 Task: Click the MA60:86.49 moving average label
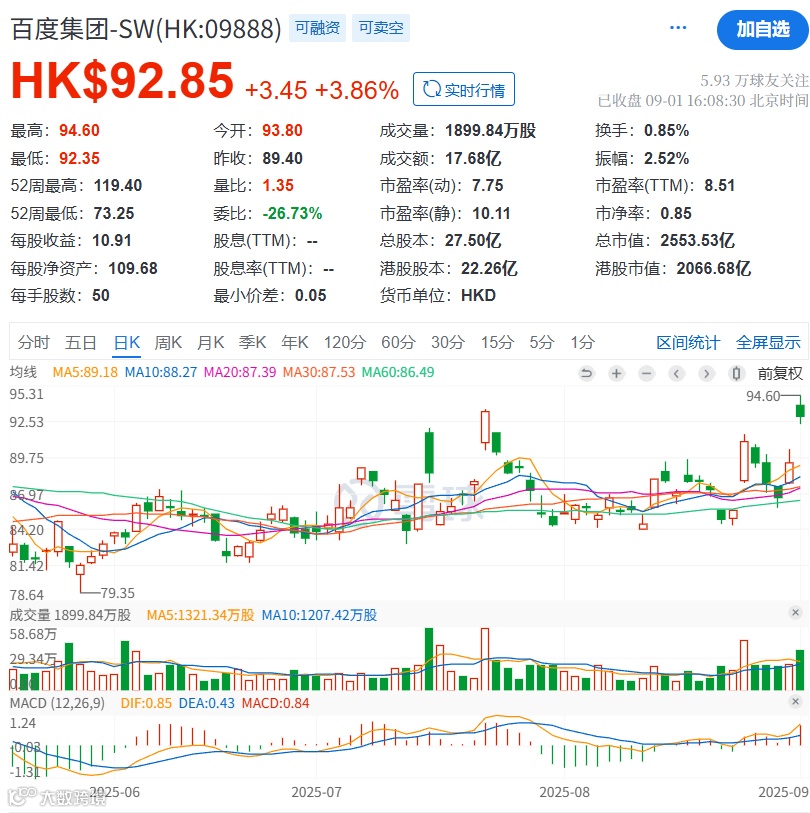click(397, 372)
